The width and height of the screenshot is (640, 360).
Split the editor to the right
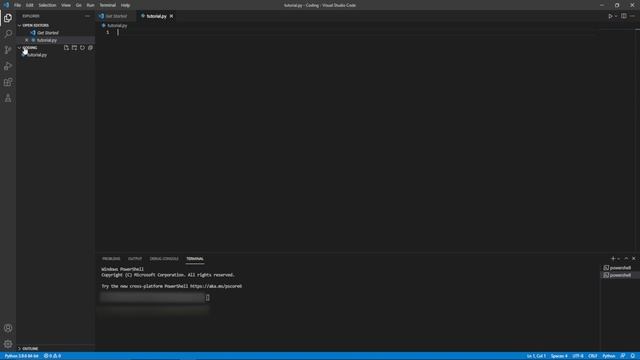(624, 16)
